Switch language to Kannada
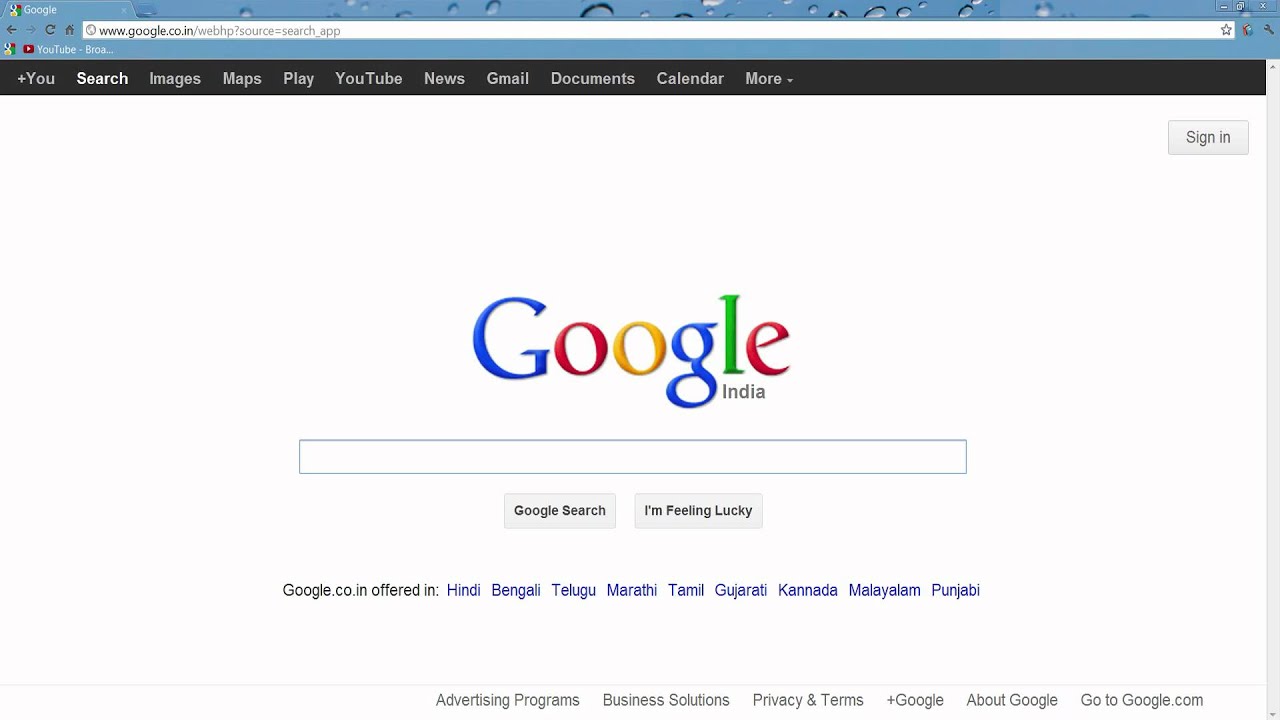Viewport: 1280px width, 720px height. coord(808,590)
